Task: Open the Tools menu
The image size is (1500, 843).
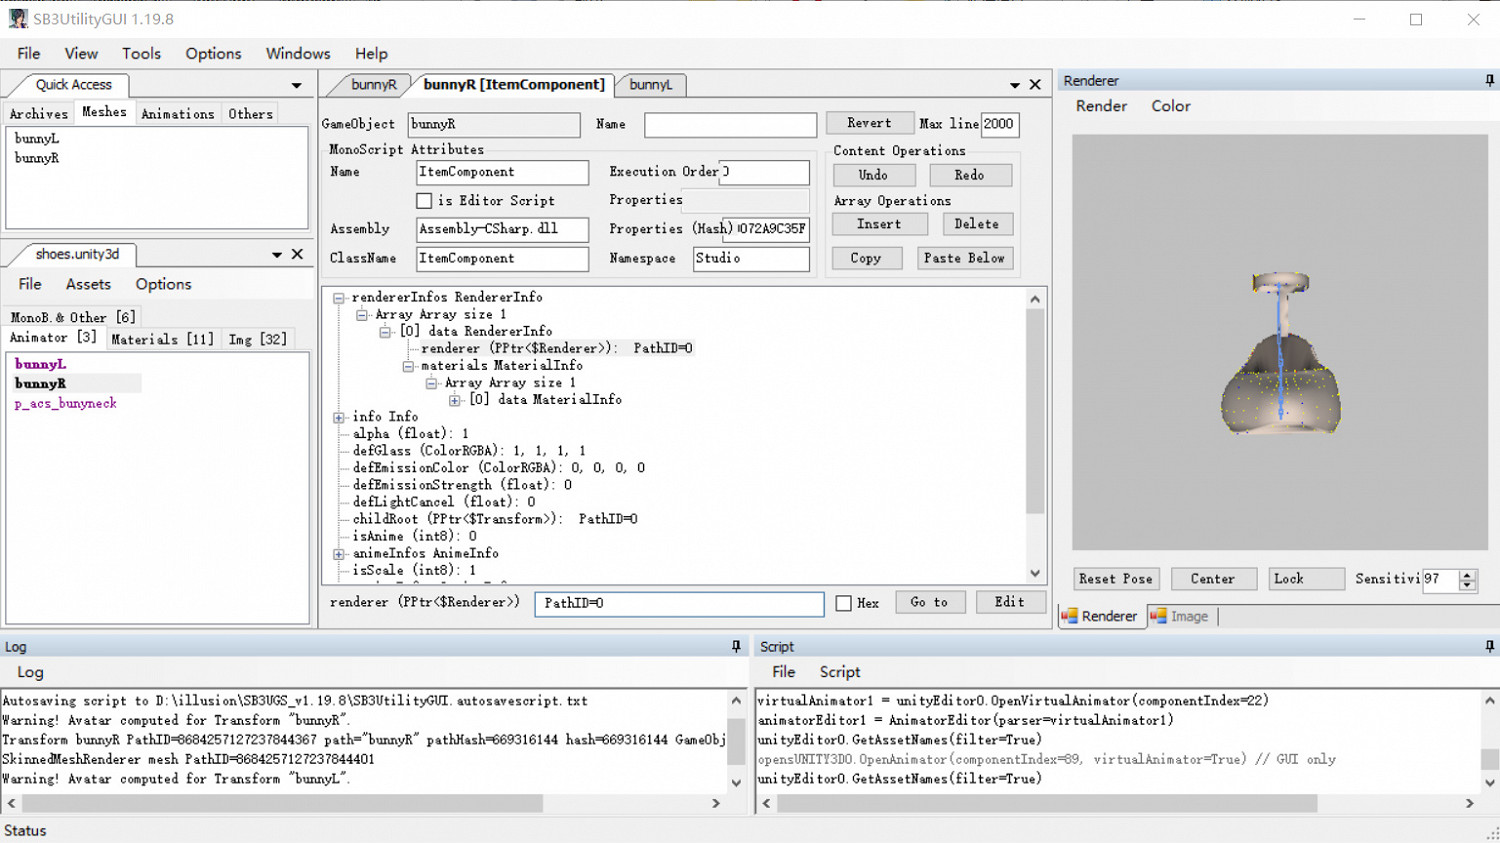Action: click(141, 53)
